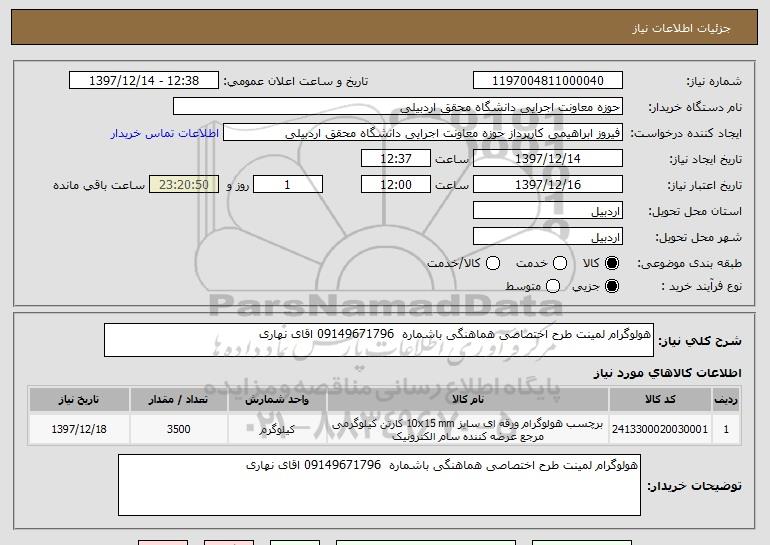Image resolution: width=770 pixels, height=545 pixels.
Task: Click product code cell 2413300020030001
Action: coord(660,430)
